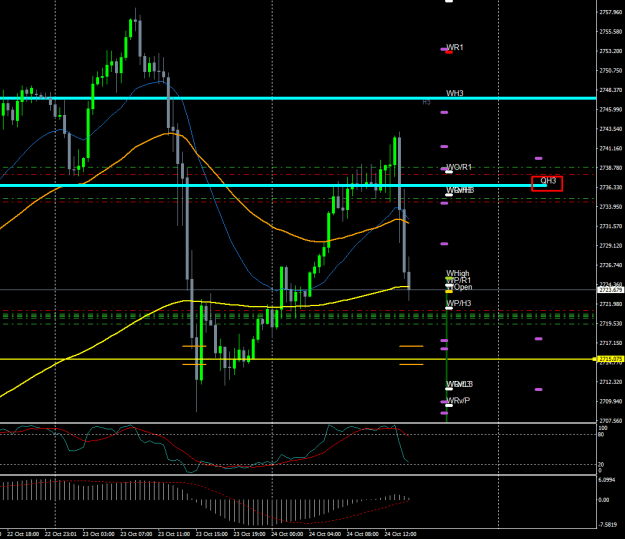625x539 pixels.
Task: Click the 22 Oct 18:00 time label
Action: pos(23,534)
